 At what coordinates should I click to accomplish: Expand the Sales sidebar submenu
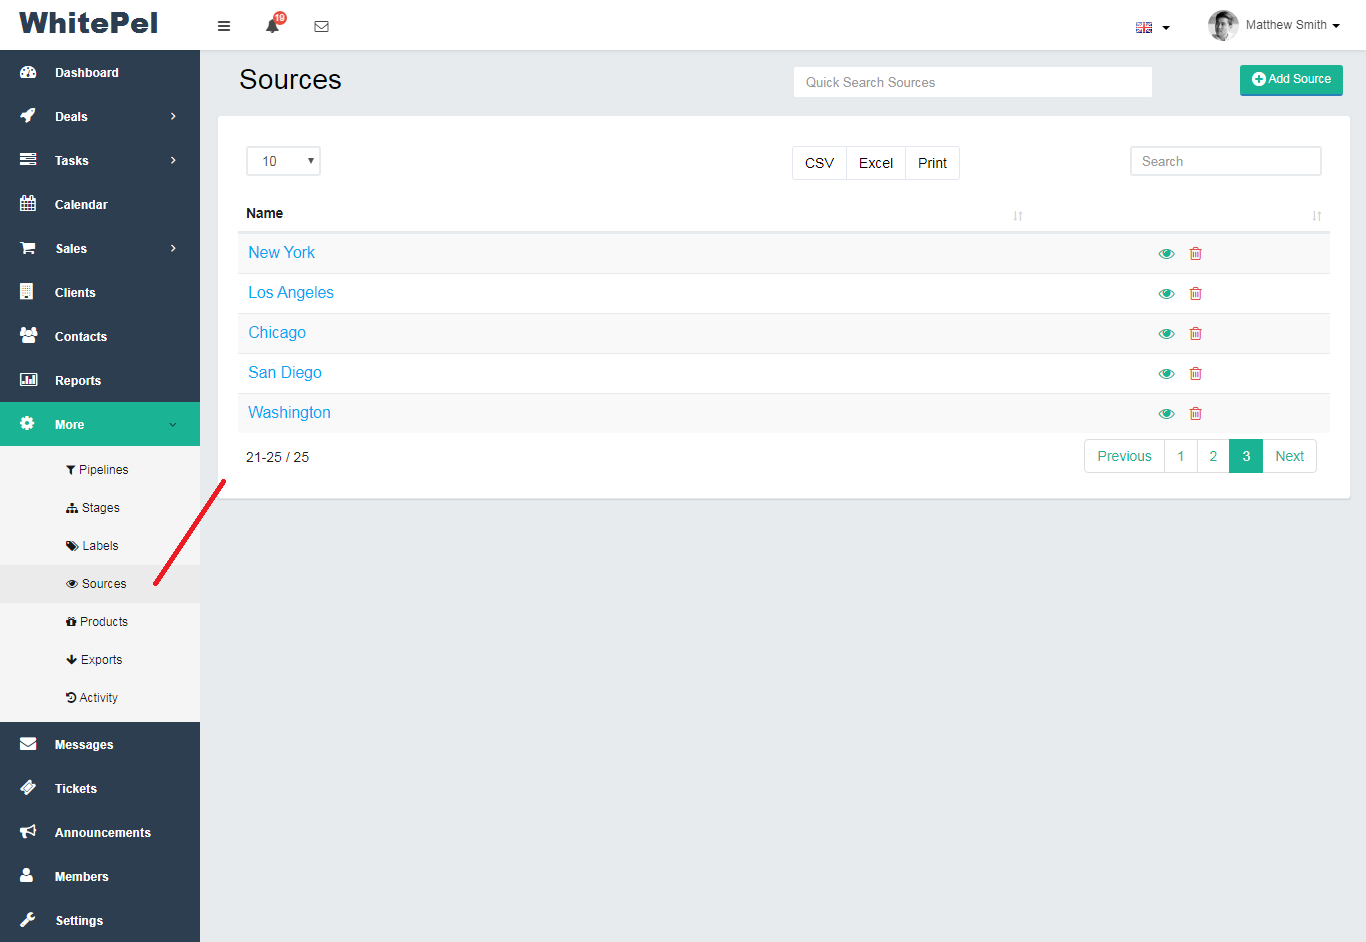pyautogui.click(x=100, y=248)
